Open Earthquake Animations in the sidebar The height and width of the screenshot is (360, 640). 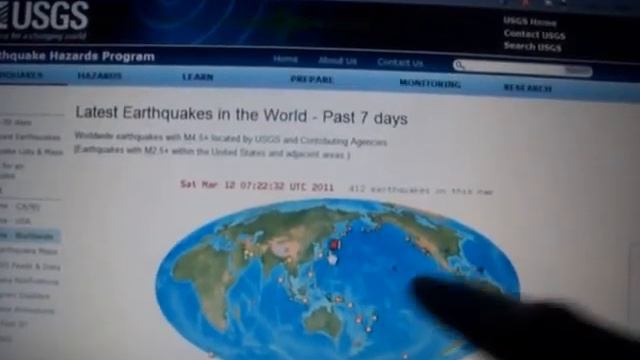point(27,311)
